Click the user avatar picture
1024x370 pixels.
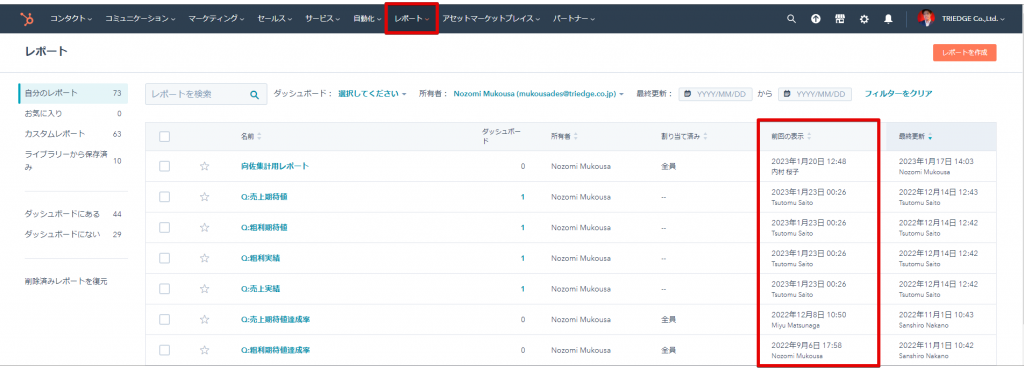tap(926, 19)
